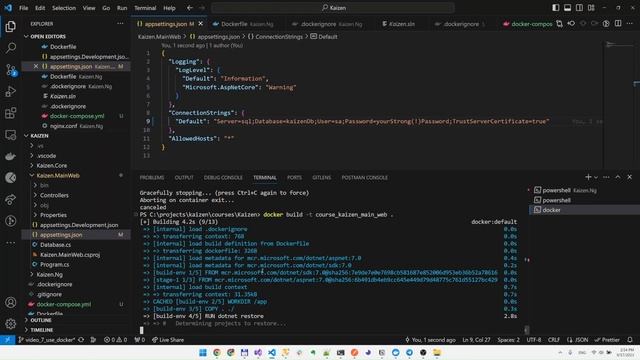Go back with navigation arrow

(x=190, y=8)
